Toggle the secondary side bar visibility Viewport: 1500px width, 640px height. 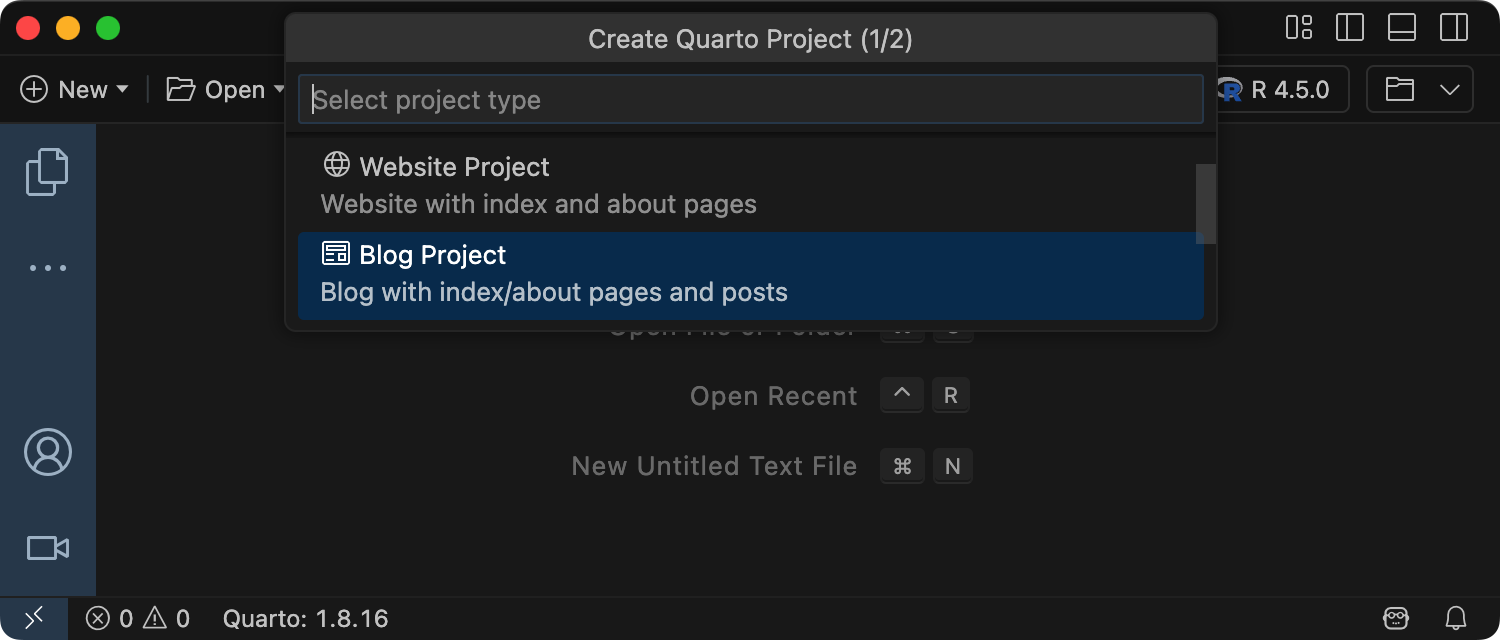tap(1454, 28)
